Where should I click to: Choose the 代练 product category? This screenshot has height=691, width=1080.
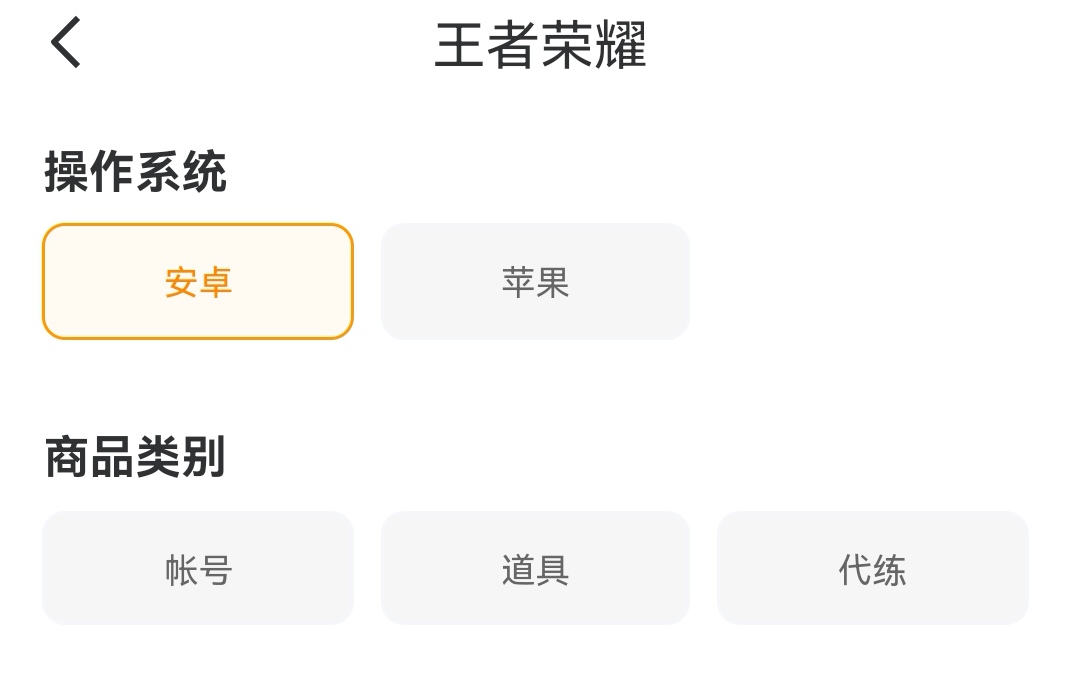pyautogui.click(x=872, y=569)
